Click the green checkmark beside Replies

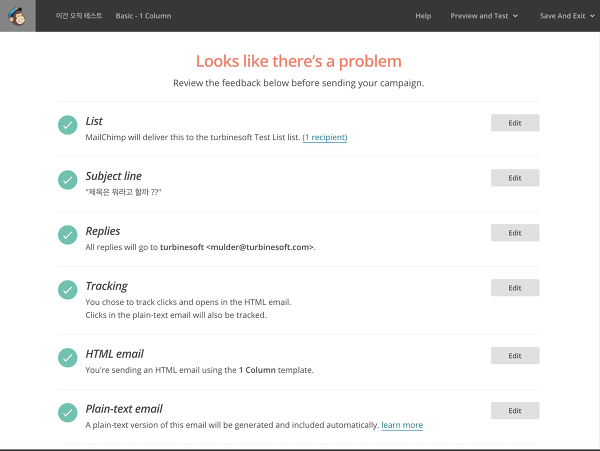point(68,235)
